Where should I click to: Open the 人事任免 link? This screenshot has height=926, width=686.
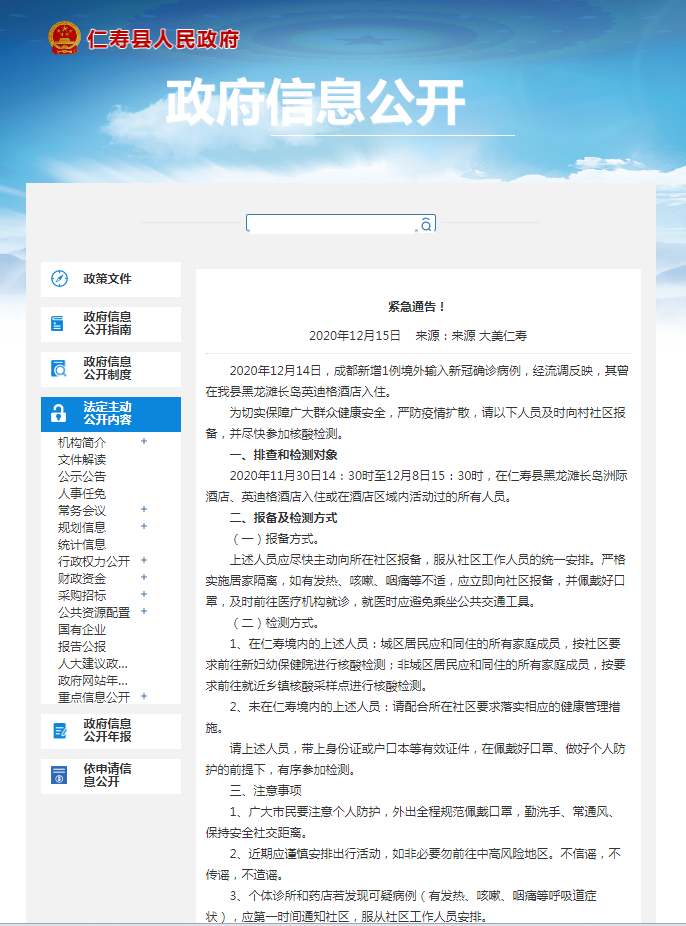82,494
